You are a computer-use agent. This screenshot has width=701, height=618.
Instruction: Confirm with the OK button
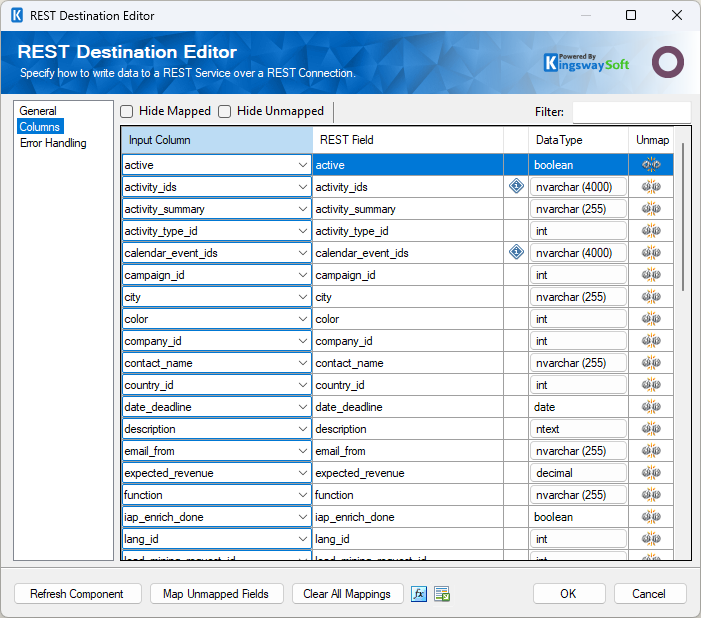coord(569,594)
